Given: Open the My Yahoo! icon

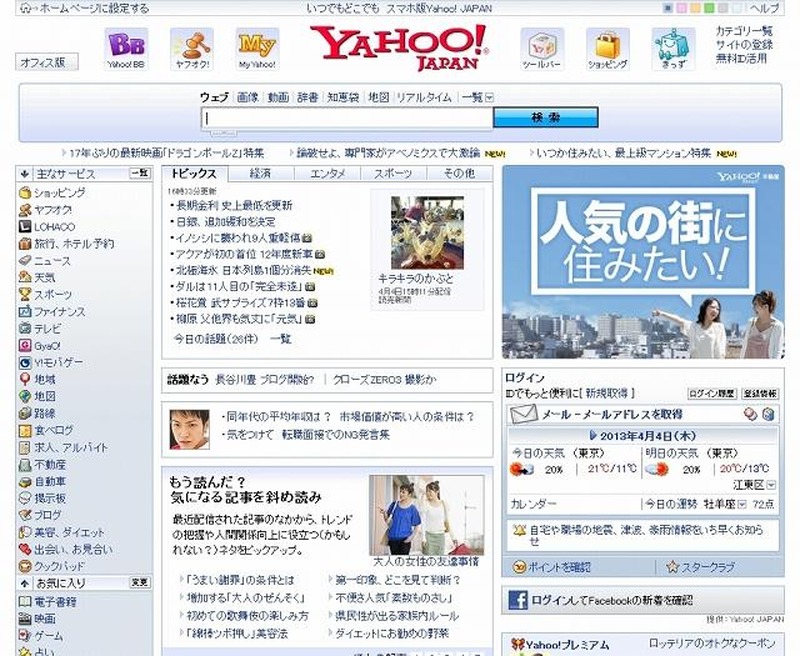Looking at the screenshot, I should 257,44.
